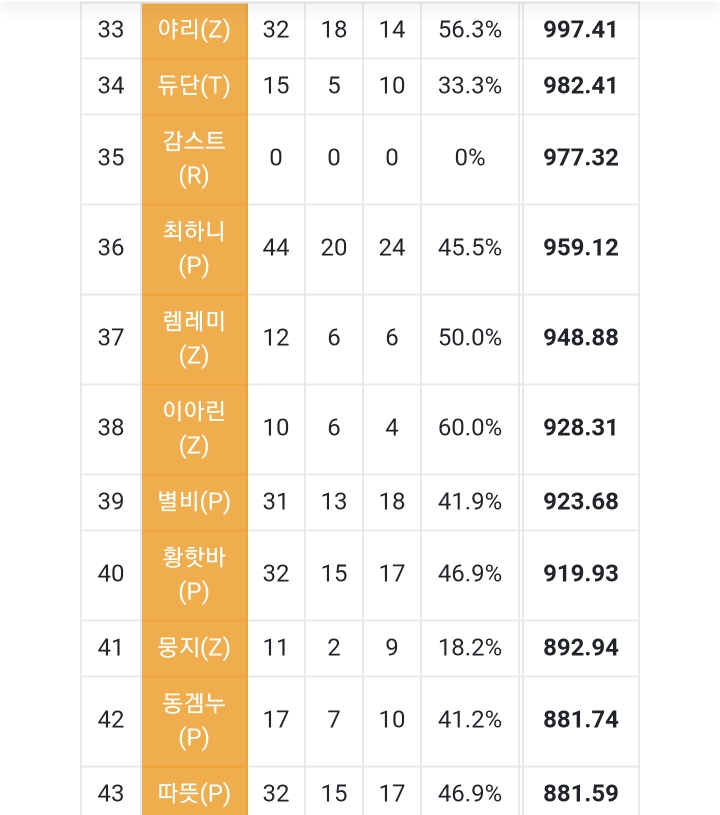The image size is (720, 815).
Task: Select the 따뜻(P) player name
Action: 194,794
